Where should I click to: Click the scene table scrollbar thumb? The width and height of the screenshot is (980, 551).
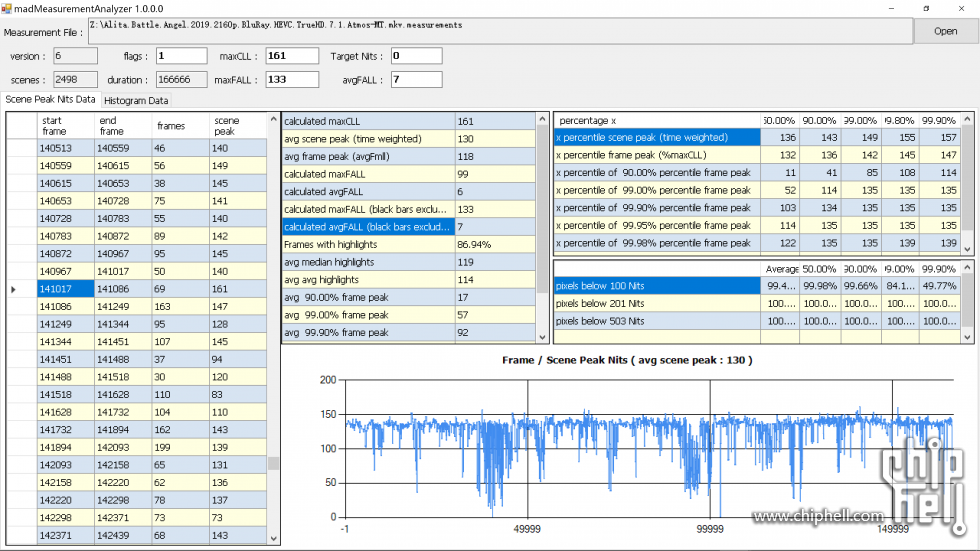coord(273,463)
